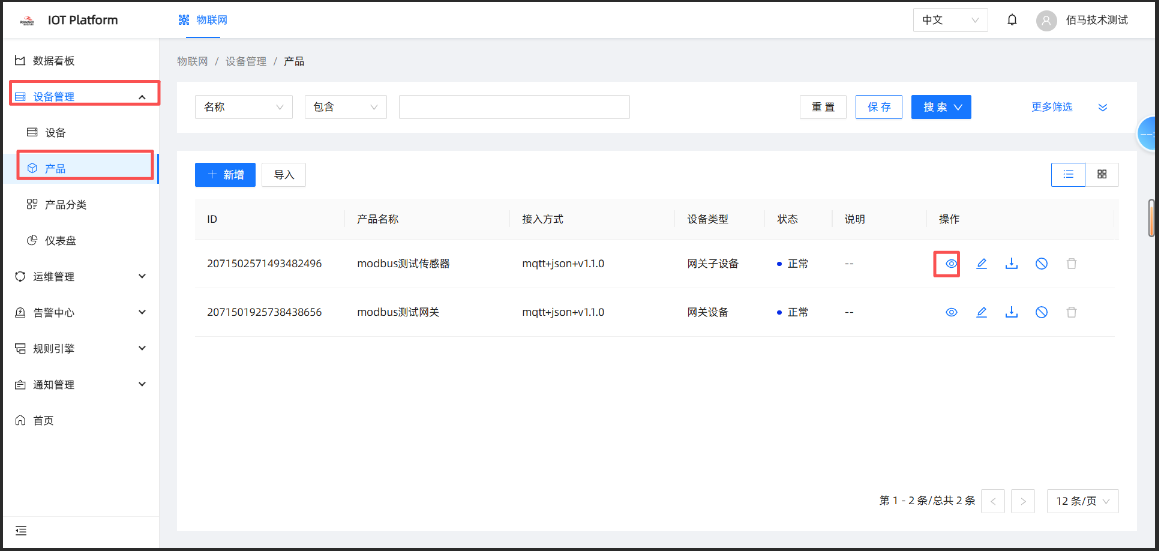Disable the modbus测试网关 product
Image resolution: width=1159 pixels, height=551 pixels.
tap(1041, 312)
